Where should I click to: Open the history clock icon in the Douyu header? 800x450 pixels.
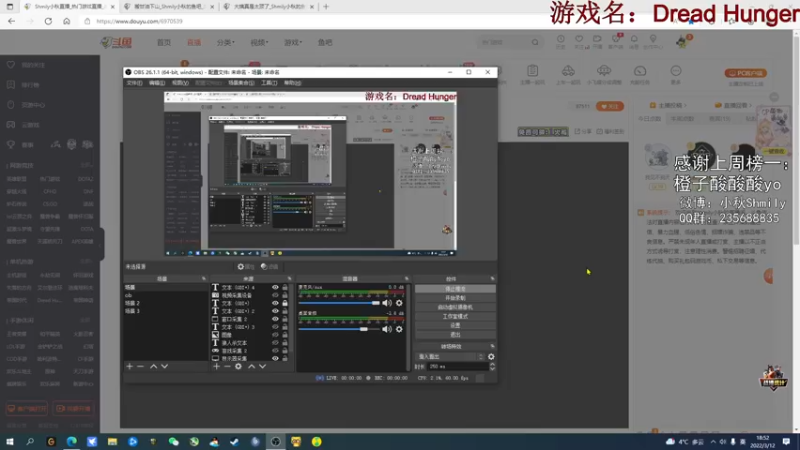[560, 41]
